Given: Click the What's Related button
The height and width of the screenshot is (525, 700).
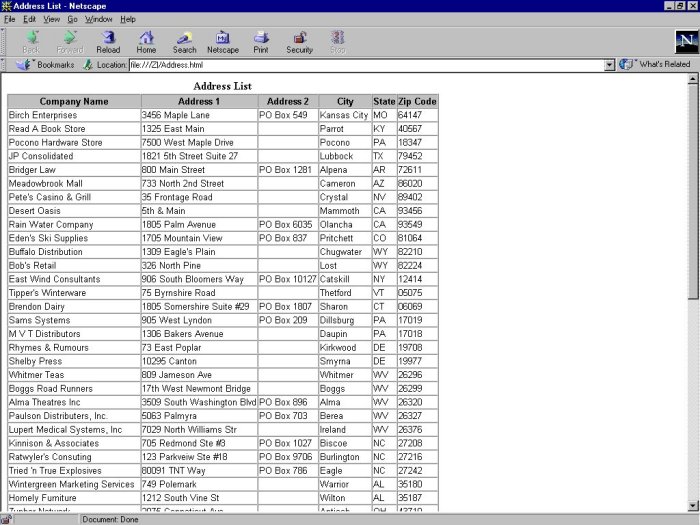Looking at the screenshot, I should [x=655, y=64].
